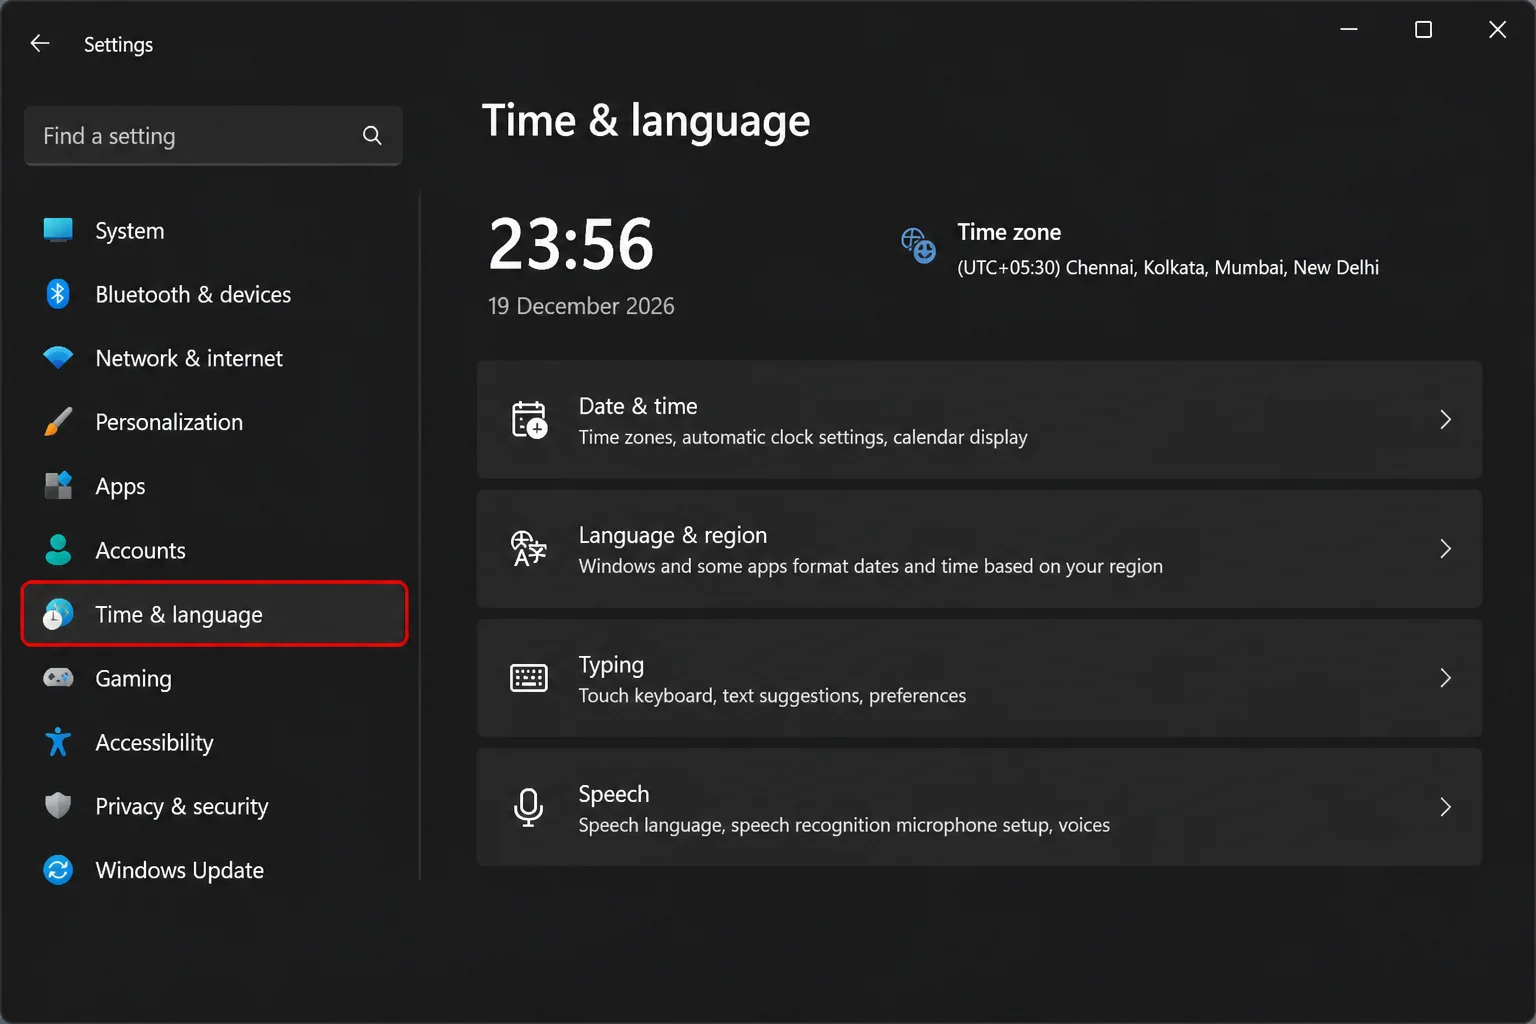Maximize the Settings window
Viewport: 1536px width, 1024px height.
point(1423,30)
